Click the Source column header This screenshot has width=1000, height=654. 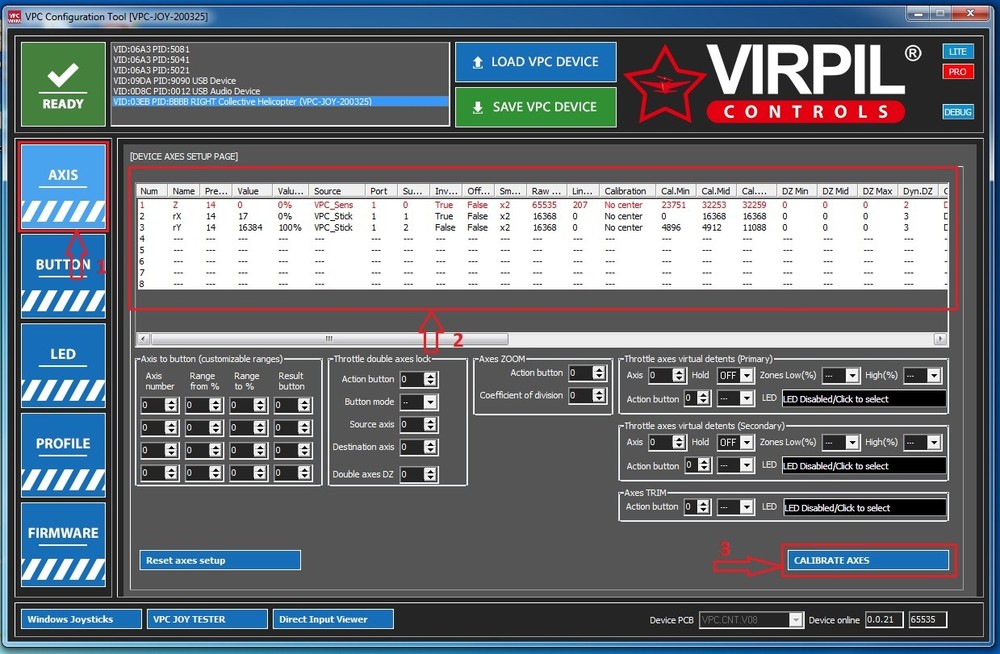[x=337, y=191]
